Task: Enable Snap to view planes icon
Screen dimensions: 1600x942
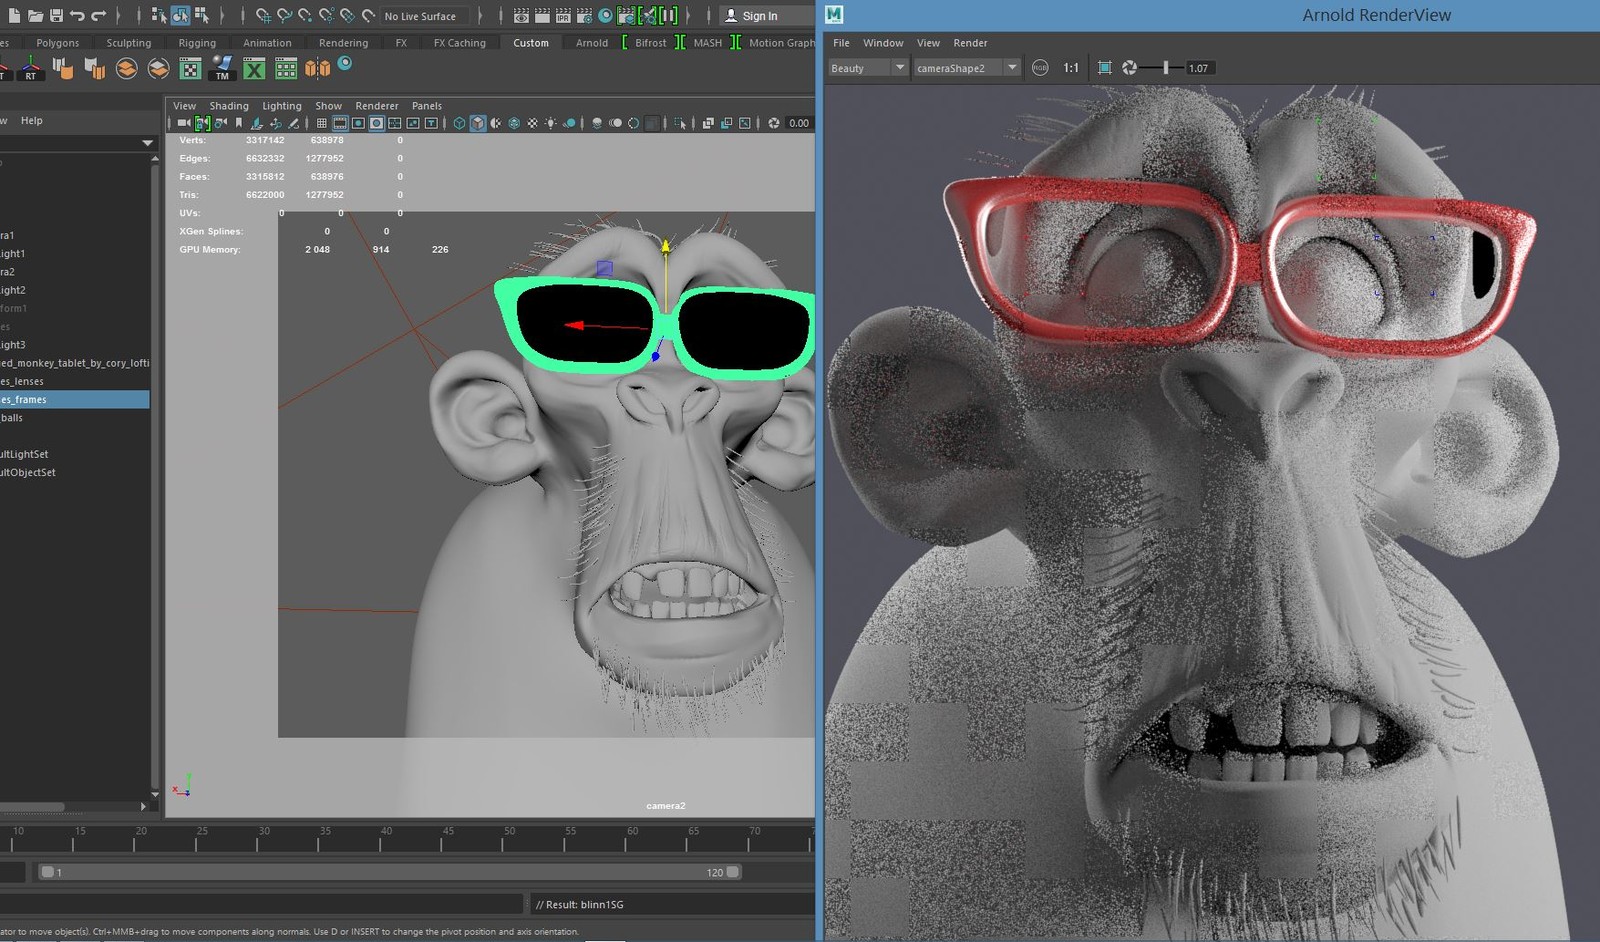Action: [x=347, y=15]
